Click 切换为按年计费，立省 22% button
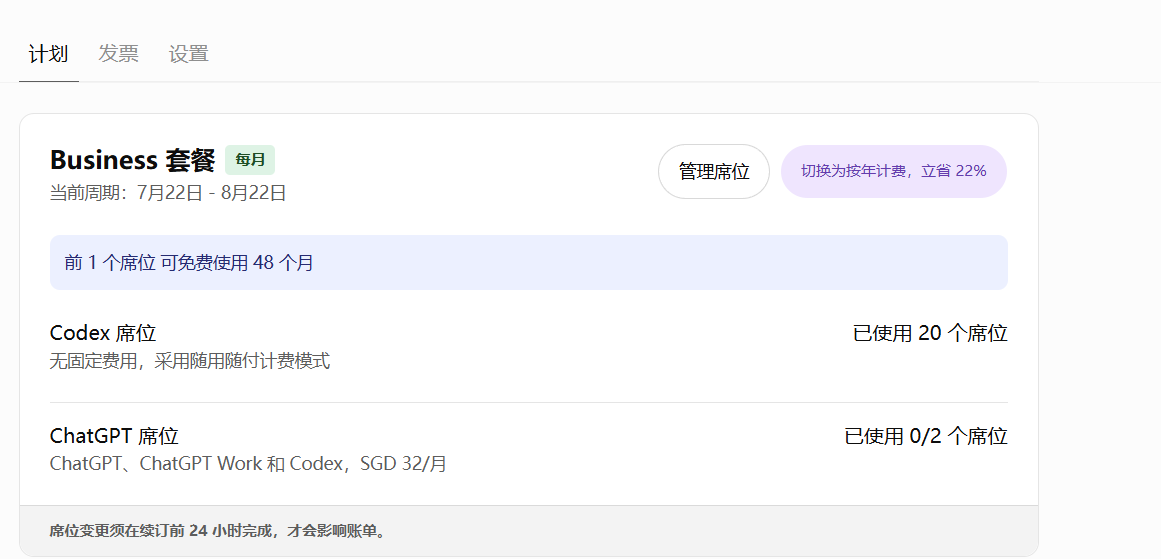 pos(894,172)
